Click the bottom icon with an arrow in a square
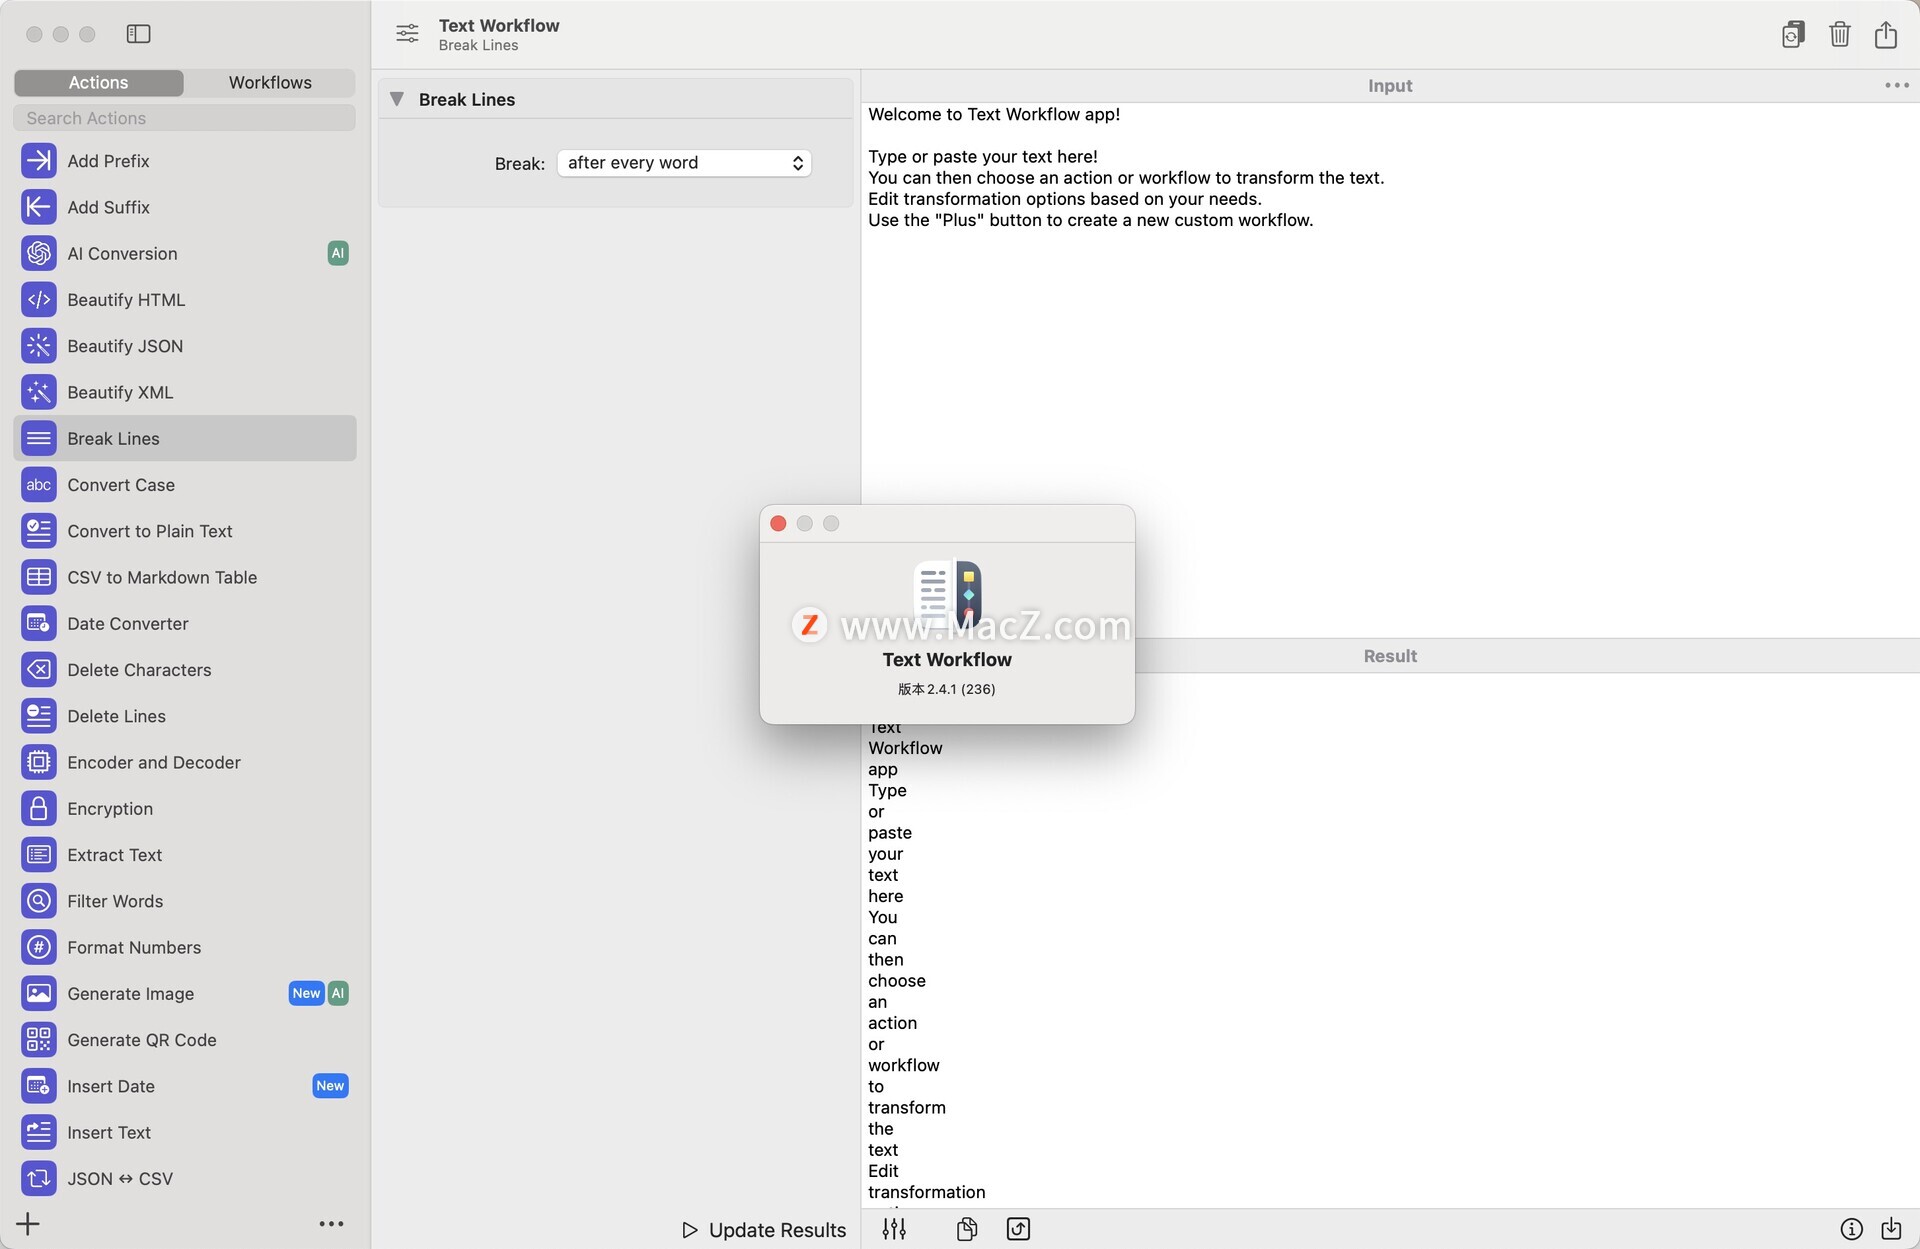This screenshot has height=1249, width=1920. pos(1018,1229)
